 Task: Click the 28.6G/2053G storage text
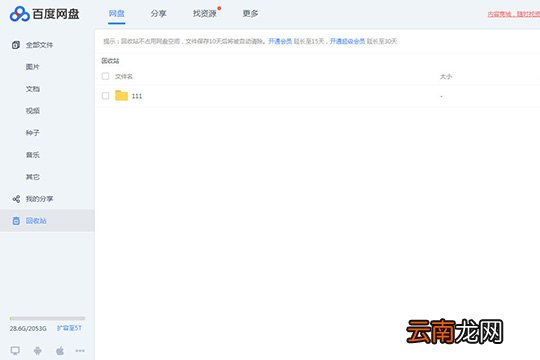click(x=28, y=329)
